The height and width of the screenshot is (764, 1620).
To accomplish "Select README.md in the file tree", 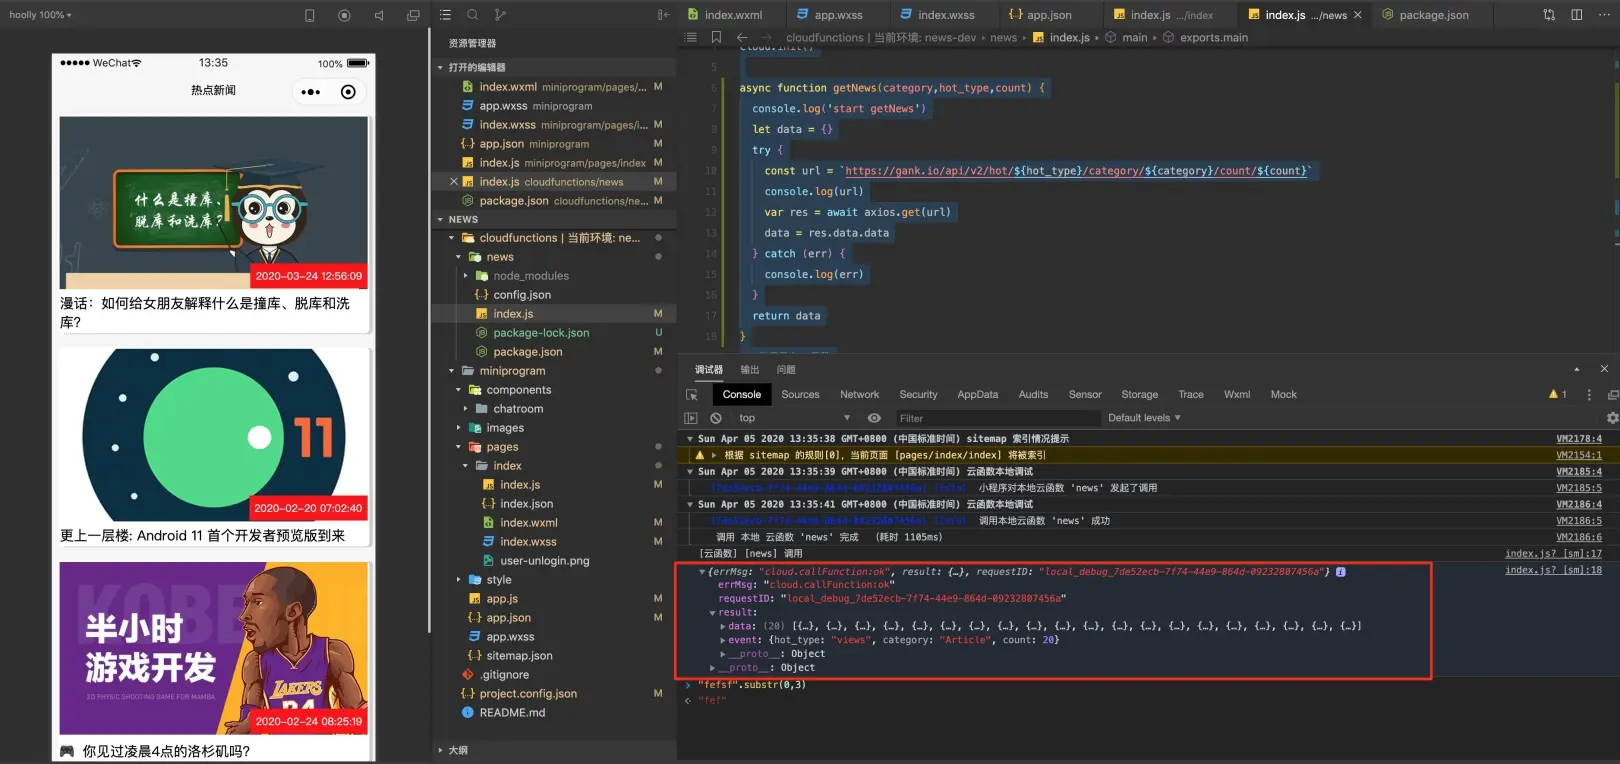I will click(512, 713).
